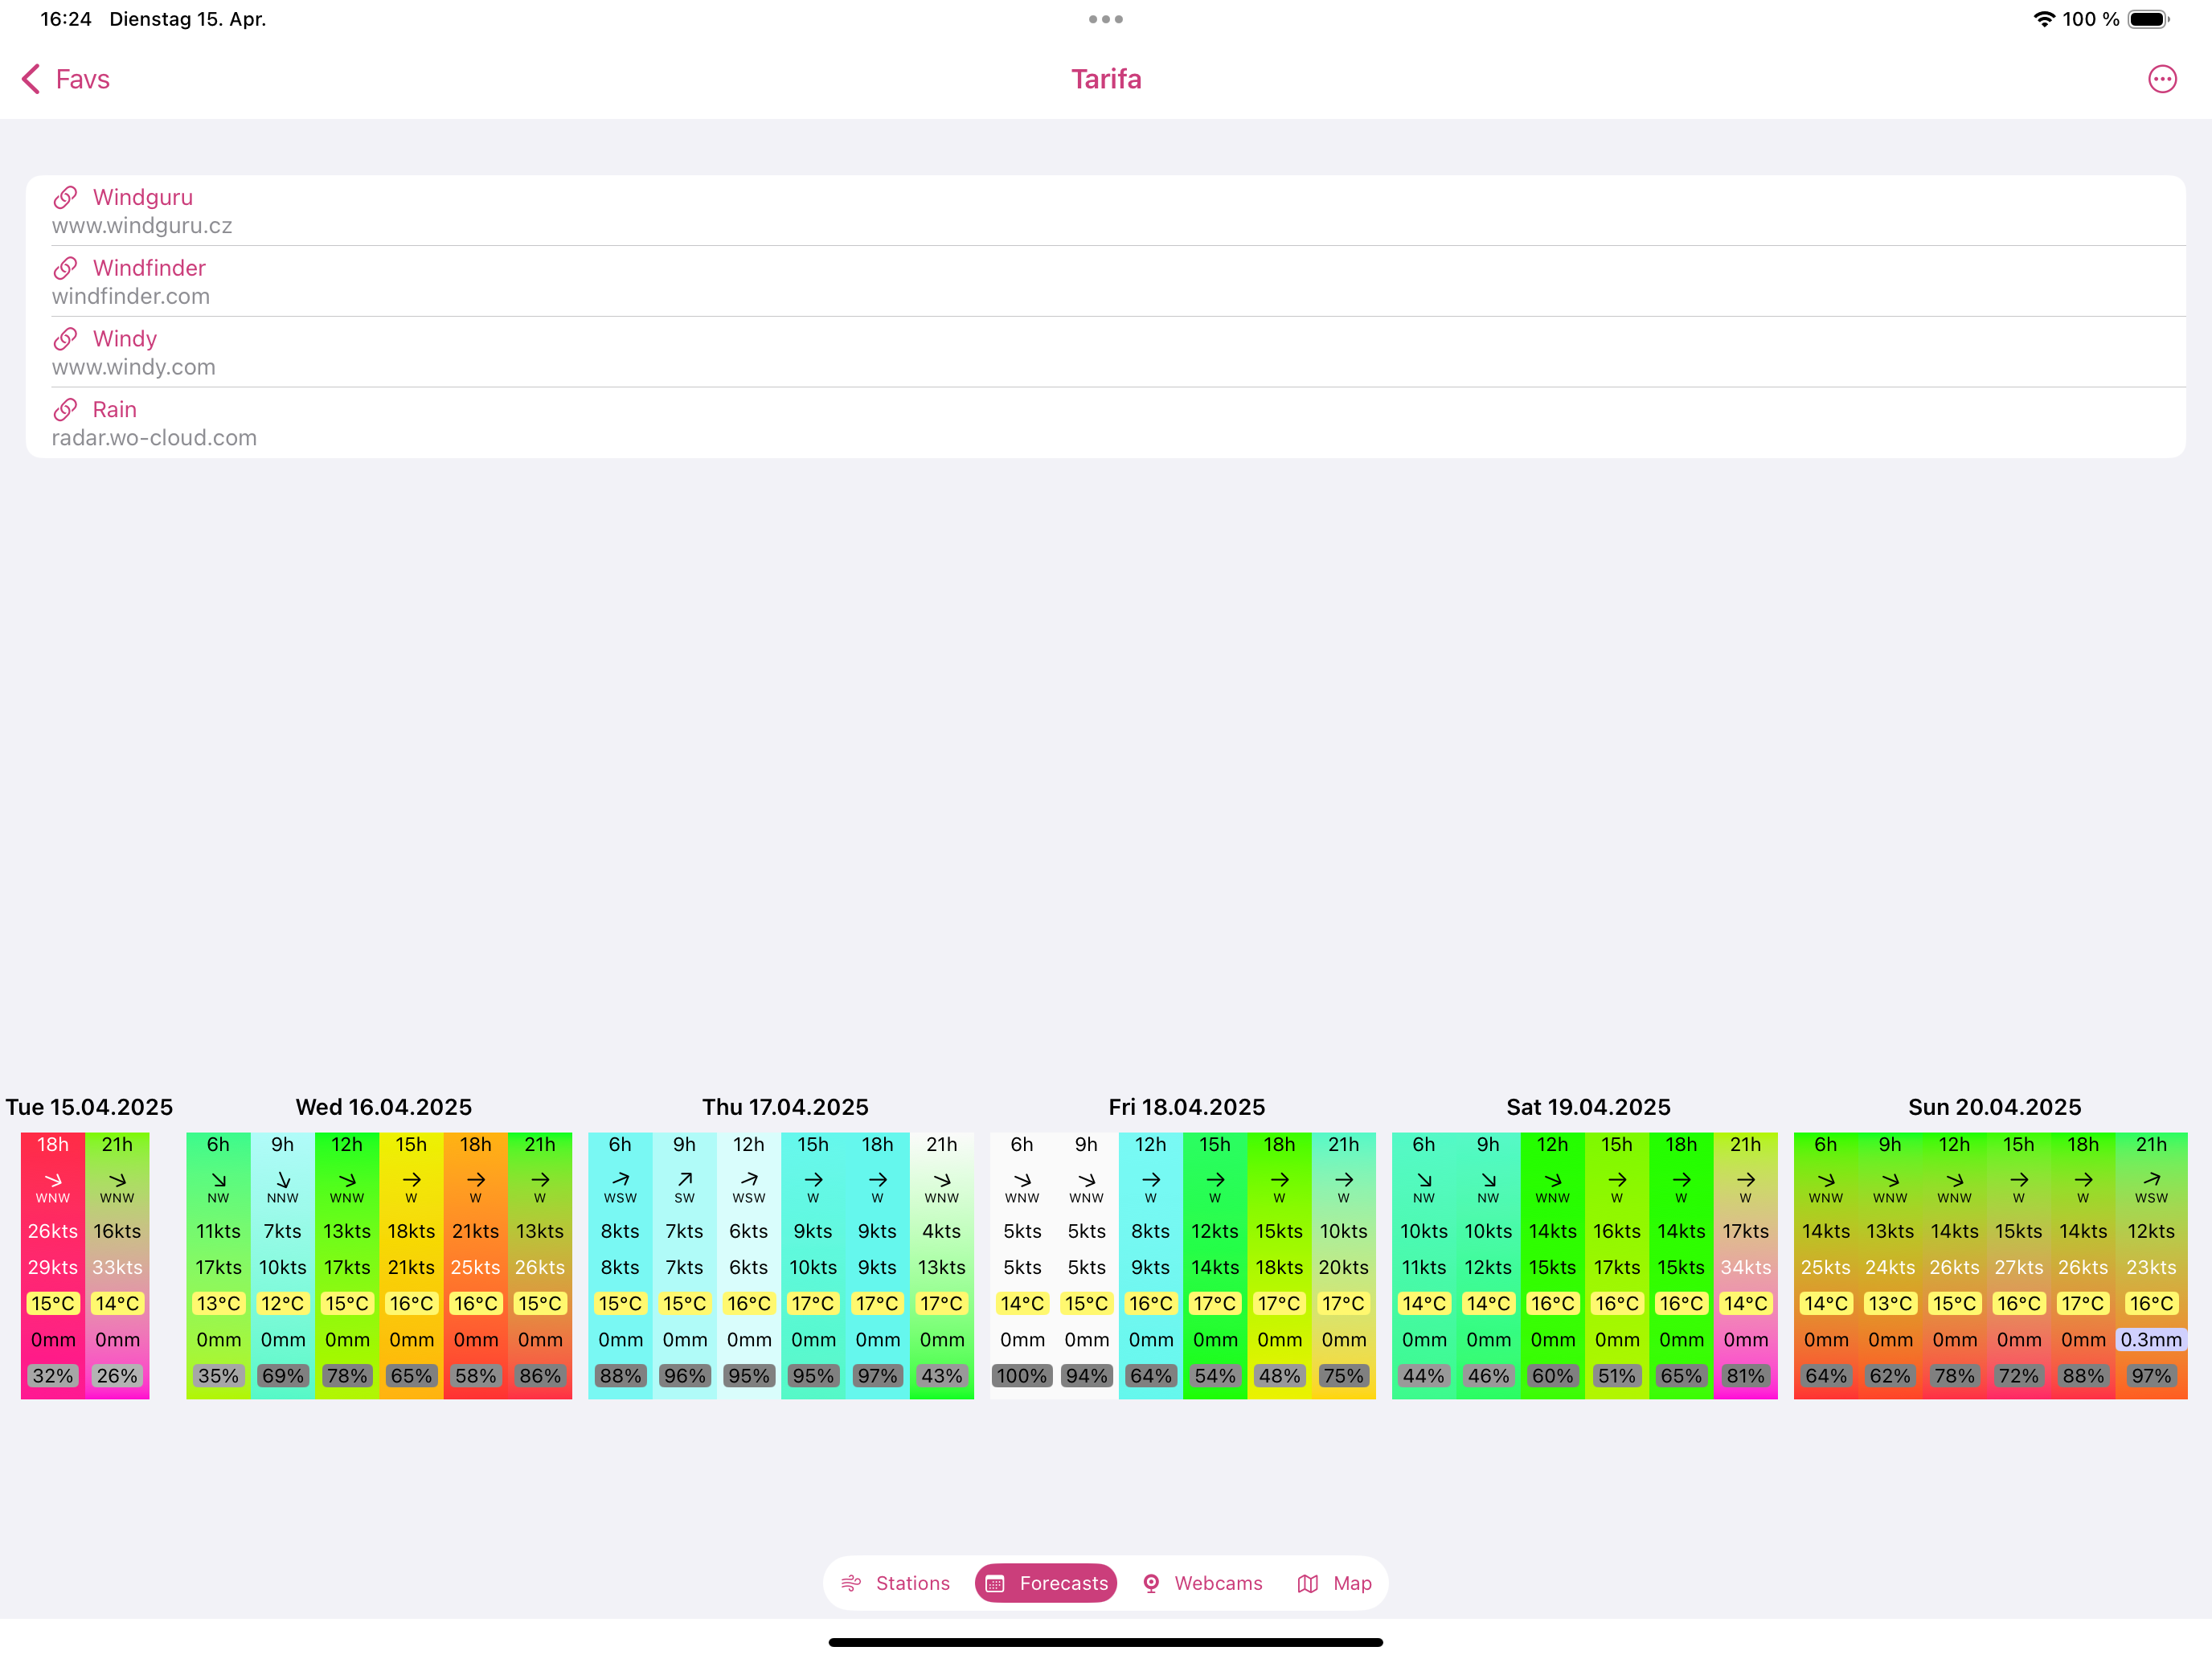Tap the 43% cloud cover on Thursday 21h
Viewport: 2212px width, 1659px height.
coord(941,1376)
